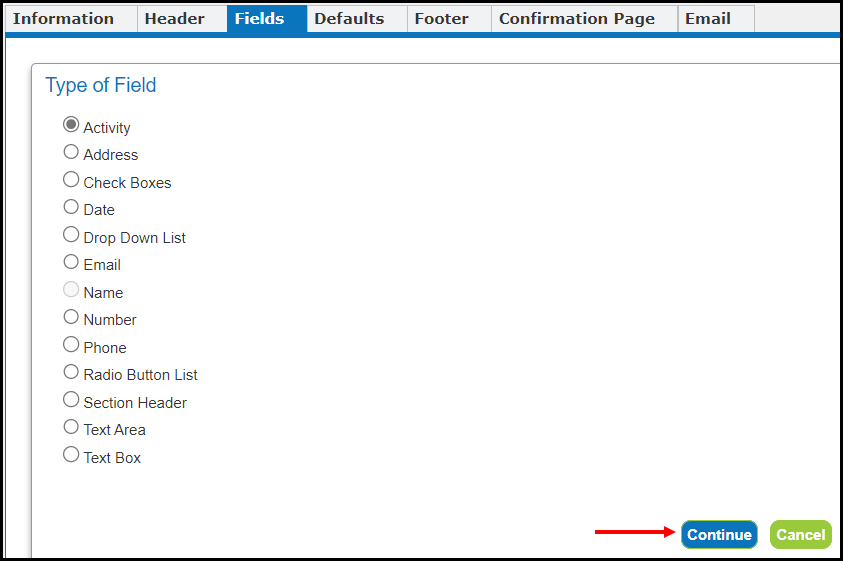The image size is (843, 561).
Task: Select the Check Boxes option
Action: tap(71, 179)
